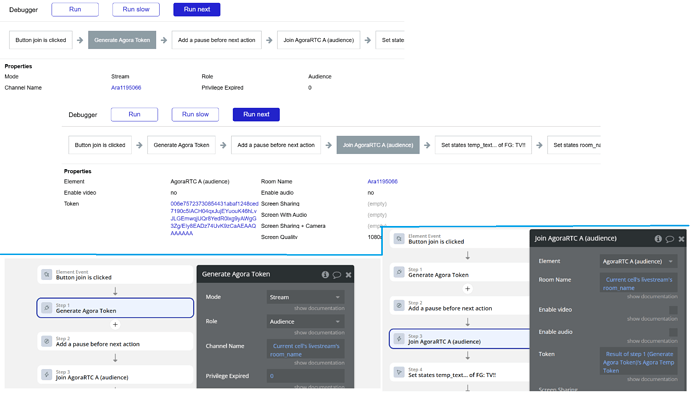Click info icon in Join AgoraRTC panel
Viewport: 690px width, 415px height.
(658, 239)
